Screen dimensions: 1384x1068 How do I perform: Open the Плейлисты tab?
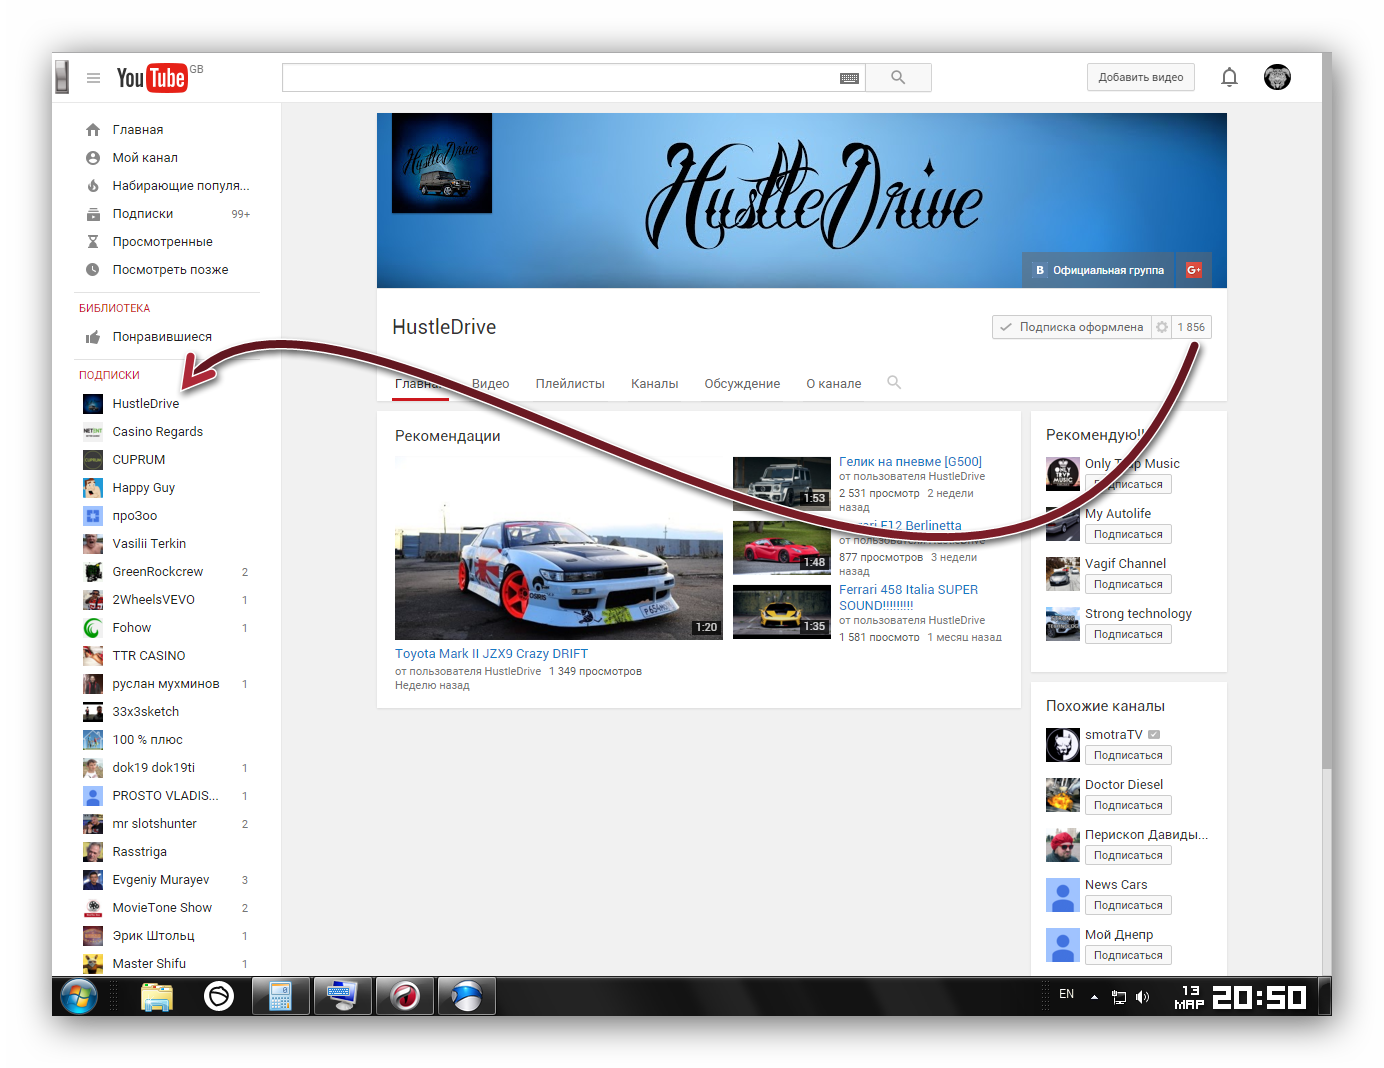(x=570, y=384)
